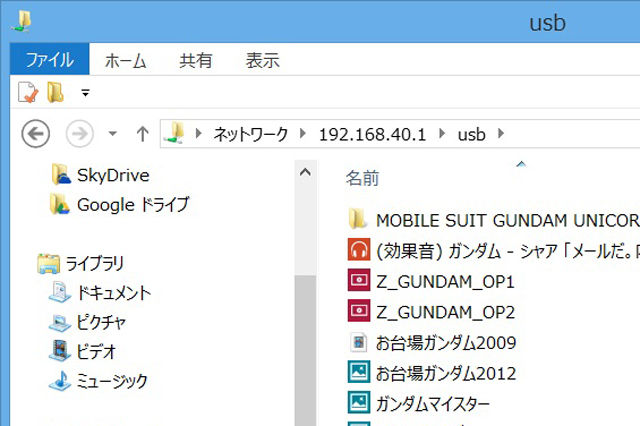Click the navigation pane scroll up arrow
Screen dimensions: 640x426
[305, 173]
